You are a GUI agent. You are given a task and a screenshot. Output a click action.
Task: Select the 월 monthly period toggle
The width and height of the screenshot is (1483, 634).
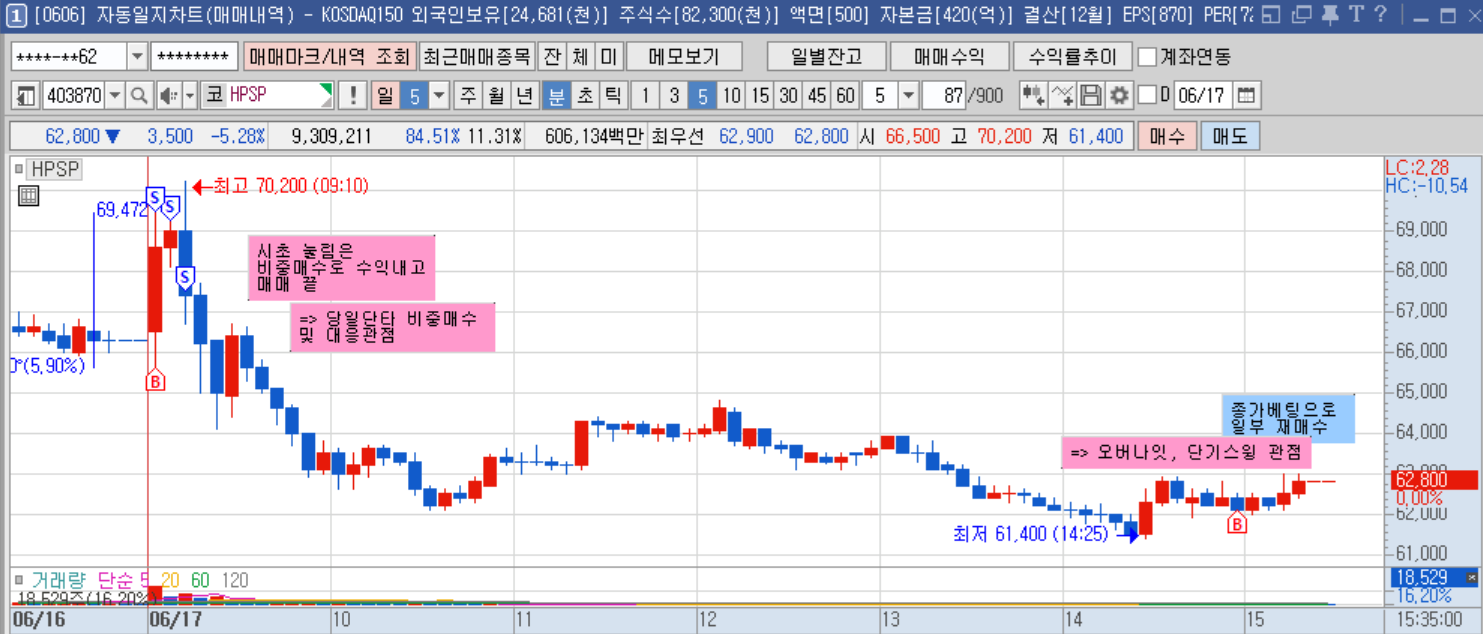pos(496,96)
